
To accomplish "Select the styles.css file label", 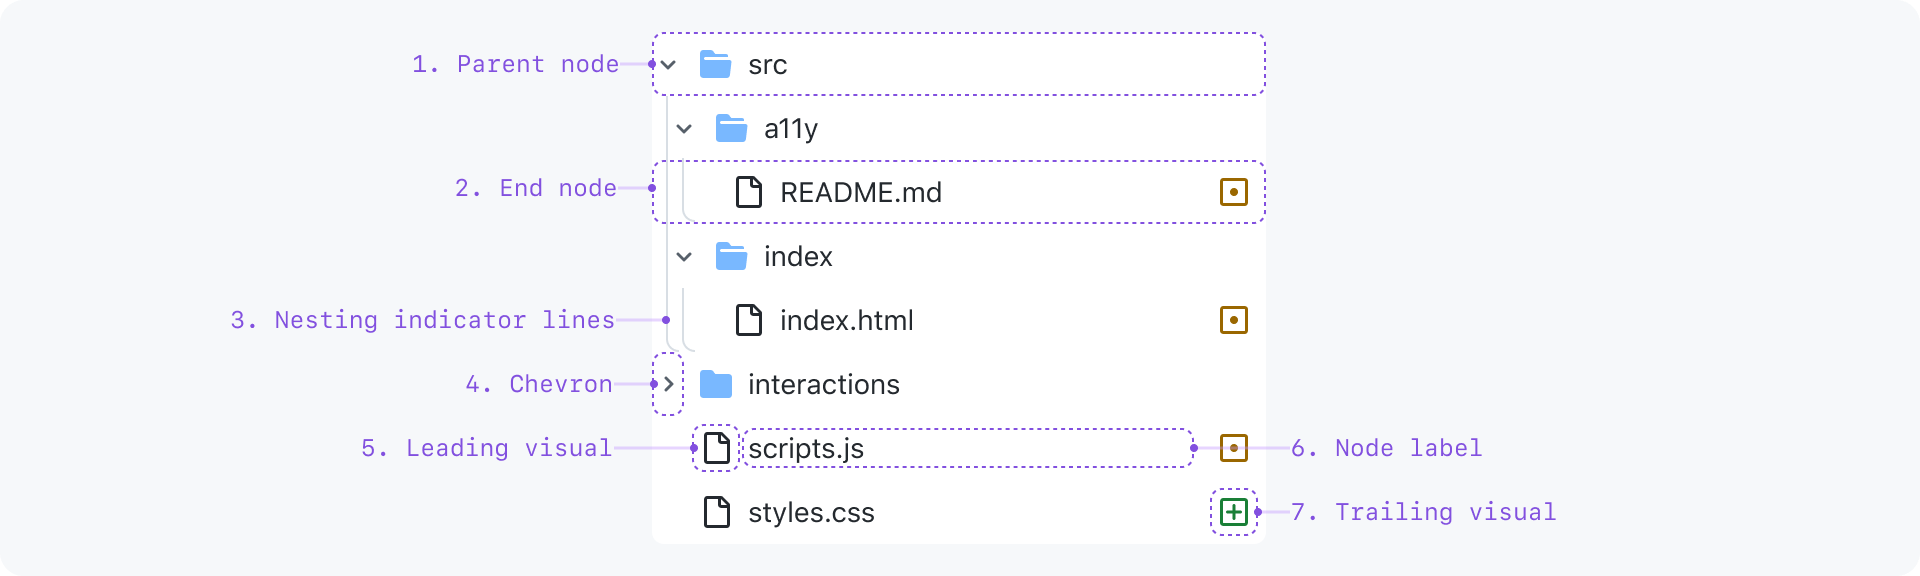I will point(811,513).
